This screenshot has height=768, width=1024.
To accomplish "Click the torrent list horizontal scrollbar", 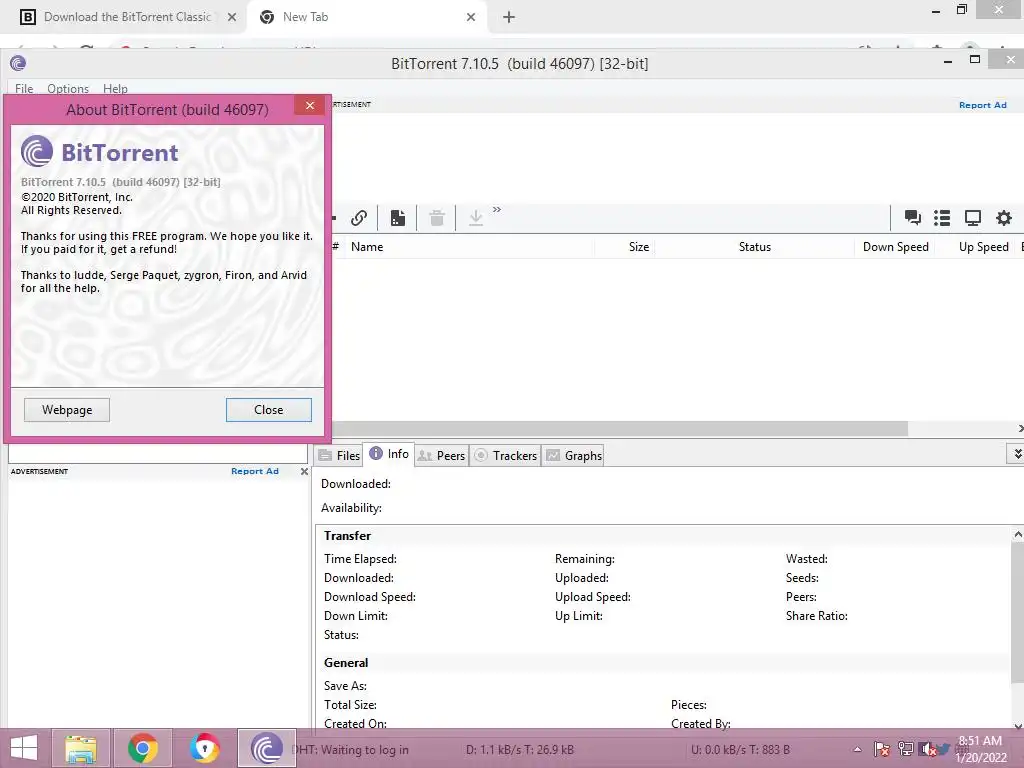I will [x=620, y=428].
